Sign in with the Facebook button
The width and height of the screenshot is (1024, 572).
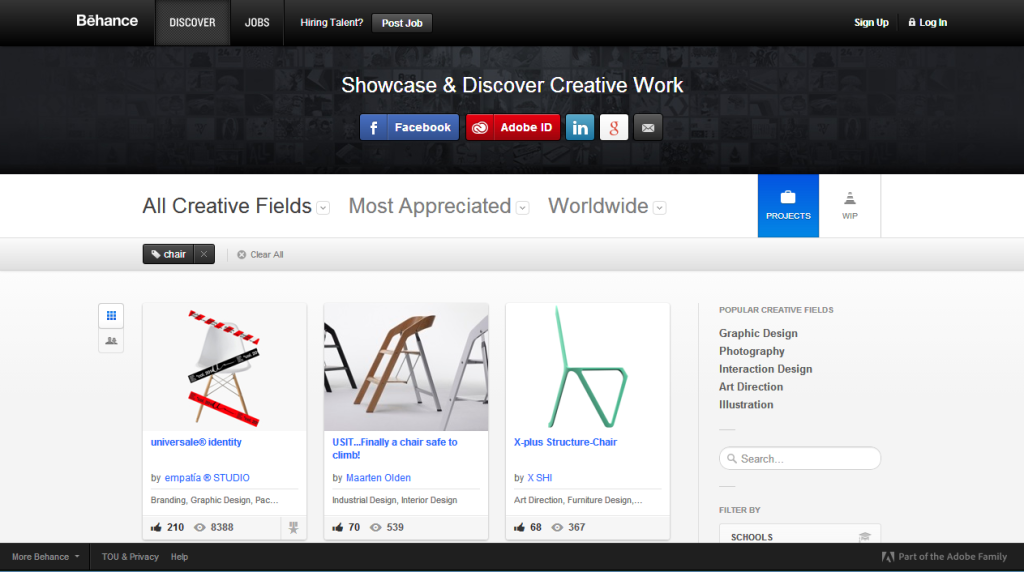[409, 127]
